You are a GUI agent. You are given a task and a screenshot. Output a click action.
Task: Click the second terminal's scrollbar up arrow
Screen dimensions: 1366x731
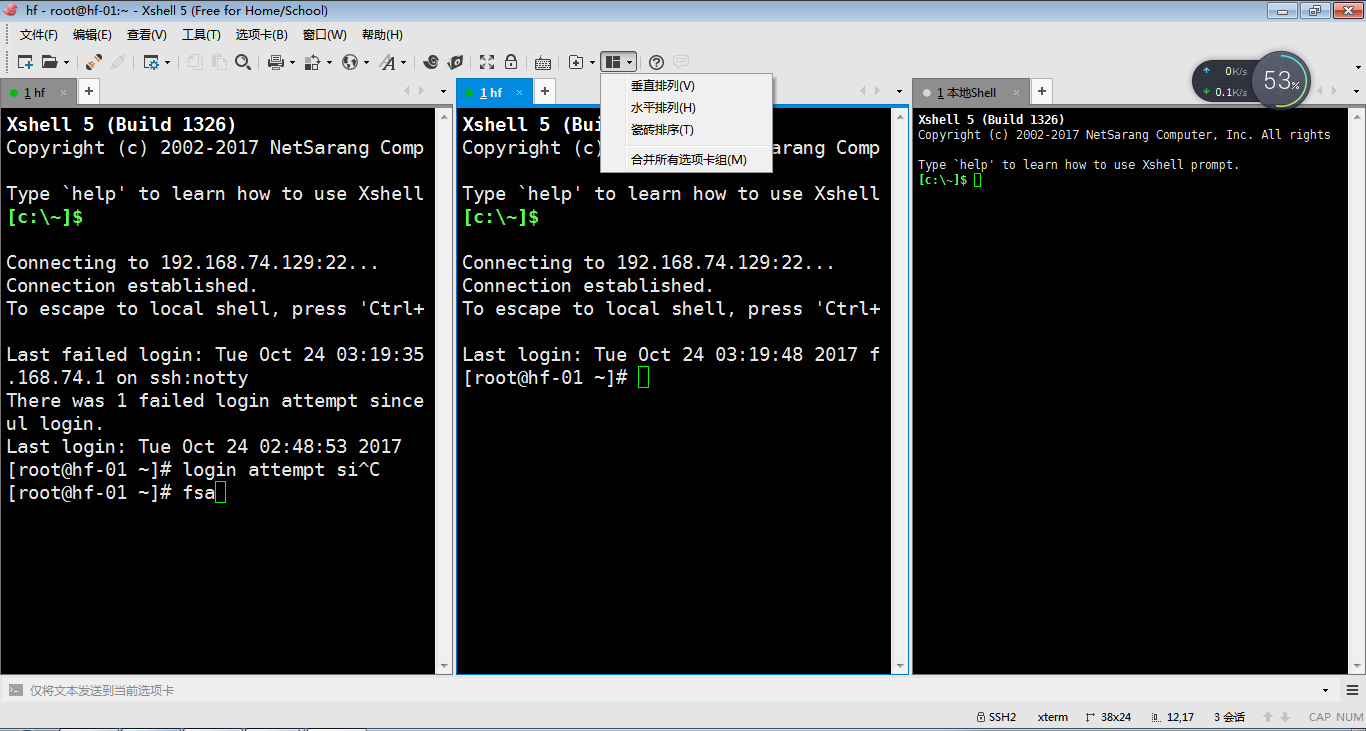[900, 116]
